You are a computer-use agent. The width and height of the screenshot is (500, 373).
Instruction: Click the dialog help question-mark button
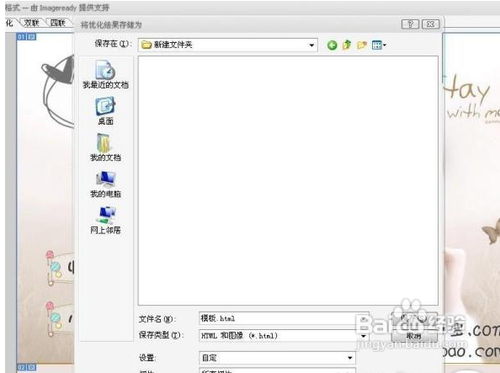pyautogui.click(x=410, y=24)
